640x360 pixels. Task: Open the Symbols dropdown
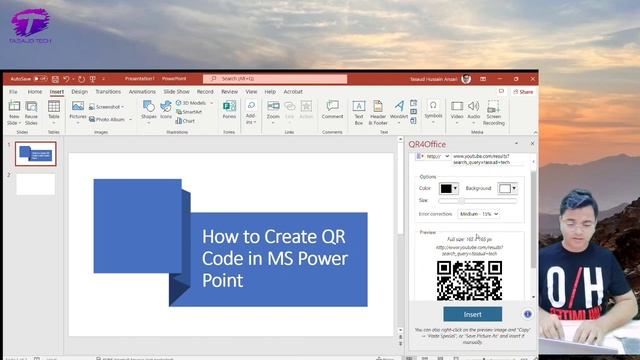coord(433,111)
